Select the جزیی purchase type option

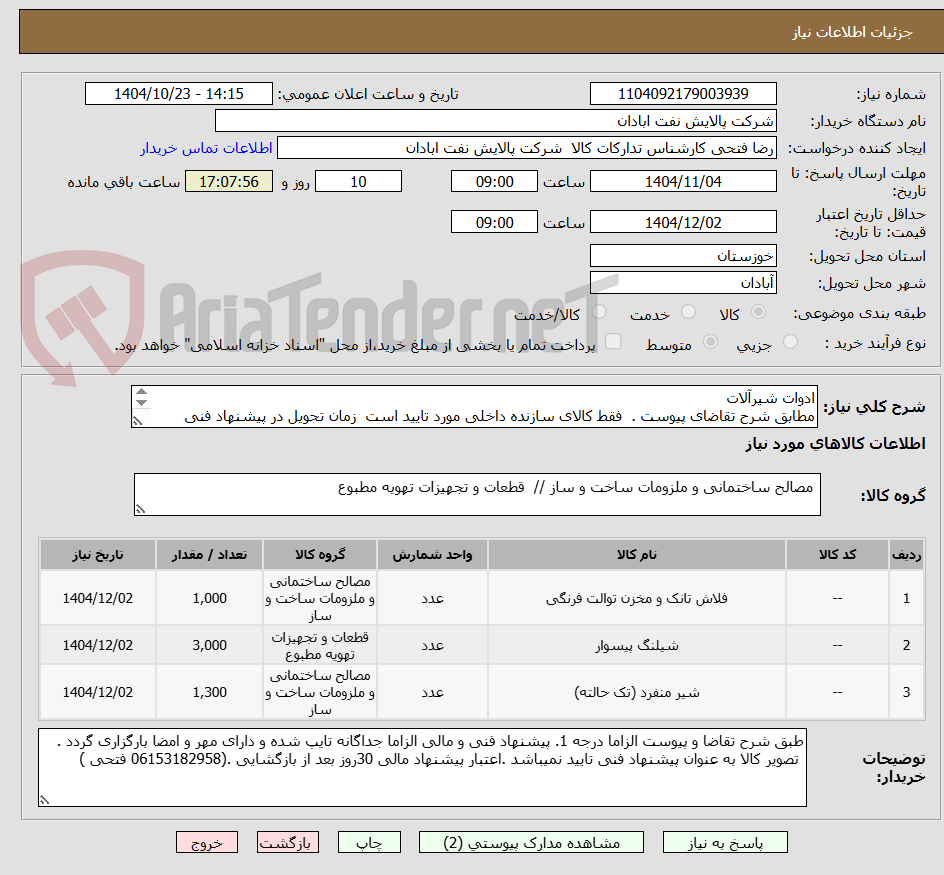790,342
